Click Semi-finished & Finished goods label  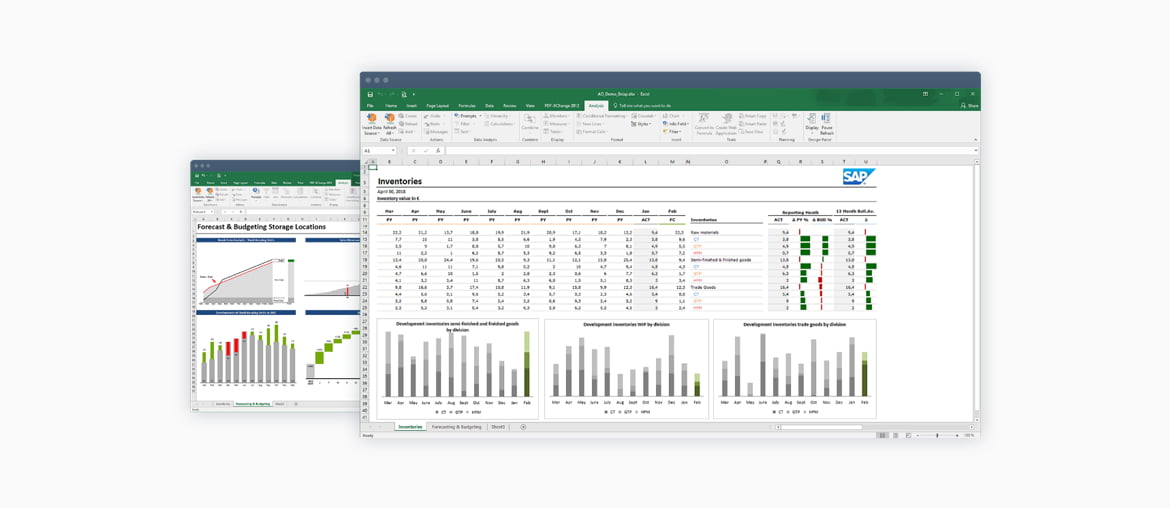tap(719, 260)
